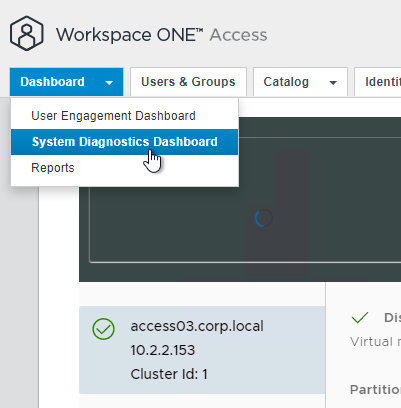
Task: Click the IP address 10.2.2.153
Action: coord(163,350)
